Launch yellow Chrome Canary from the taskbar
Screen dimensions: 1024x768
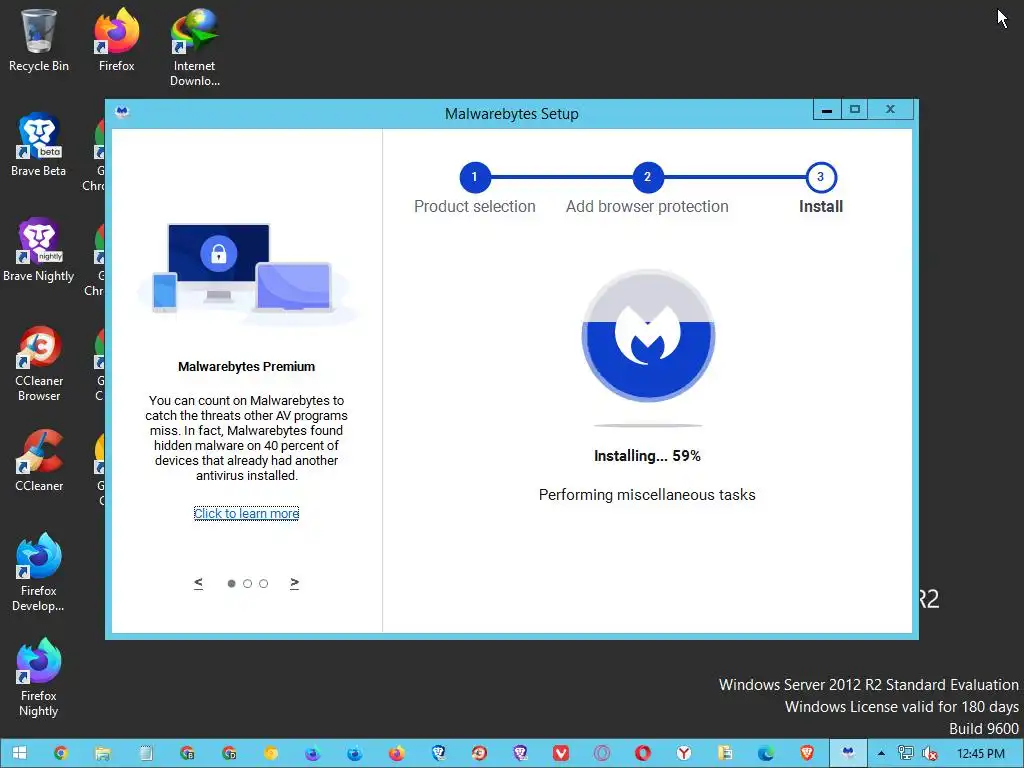pos(270,753)
